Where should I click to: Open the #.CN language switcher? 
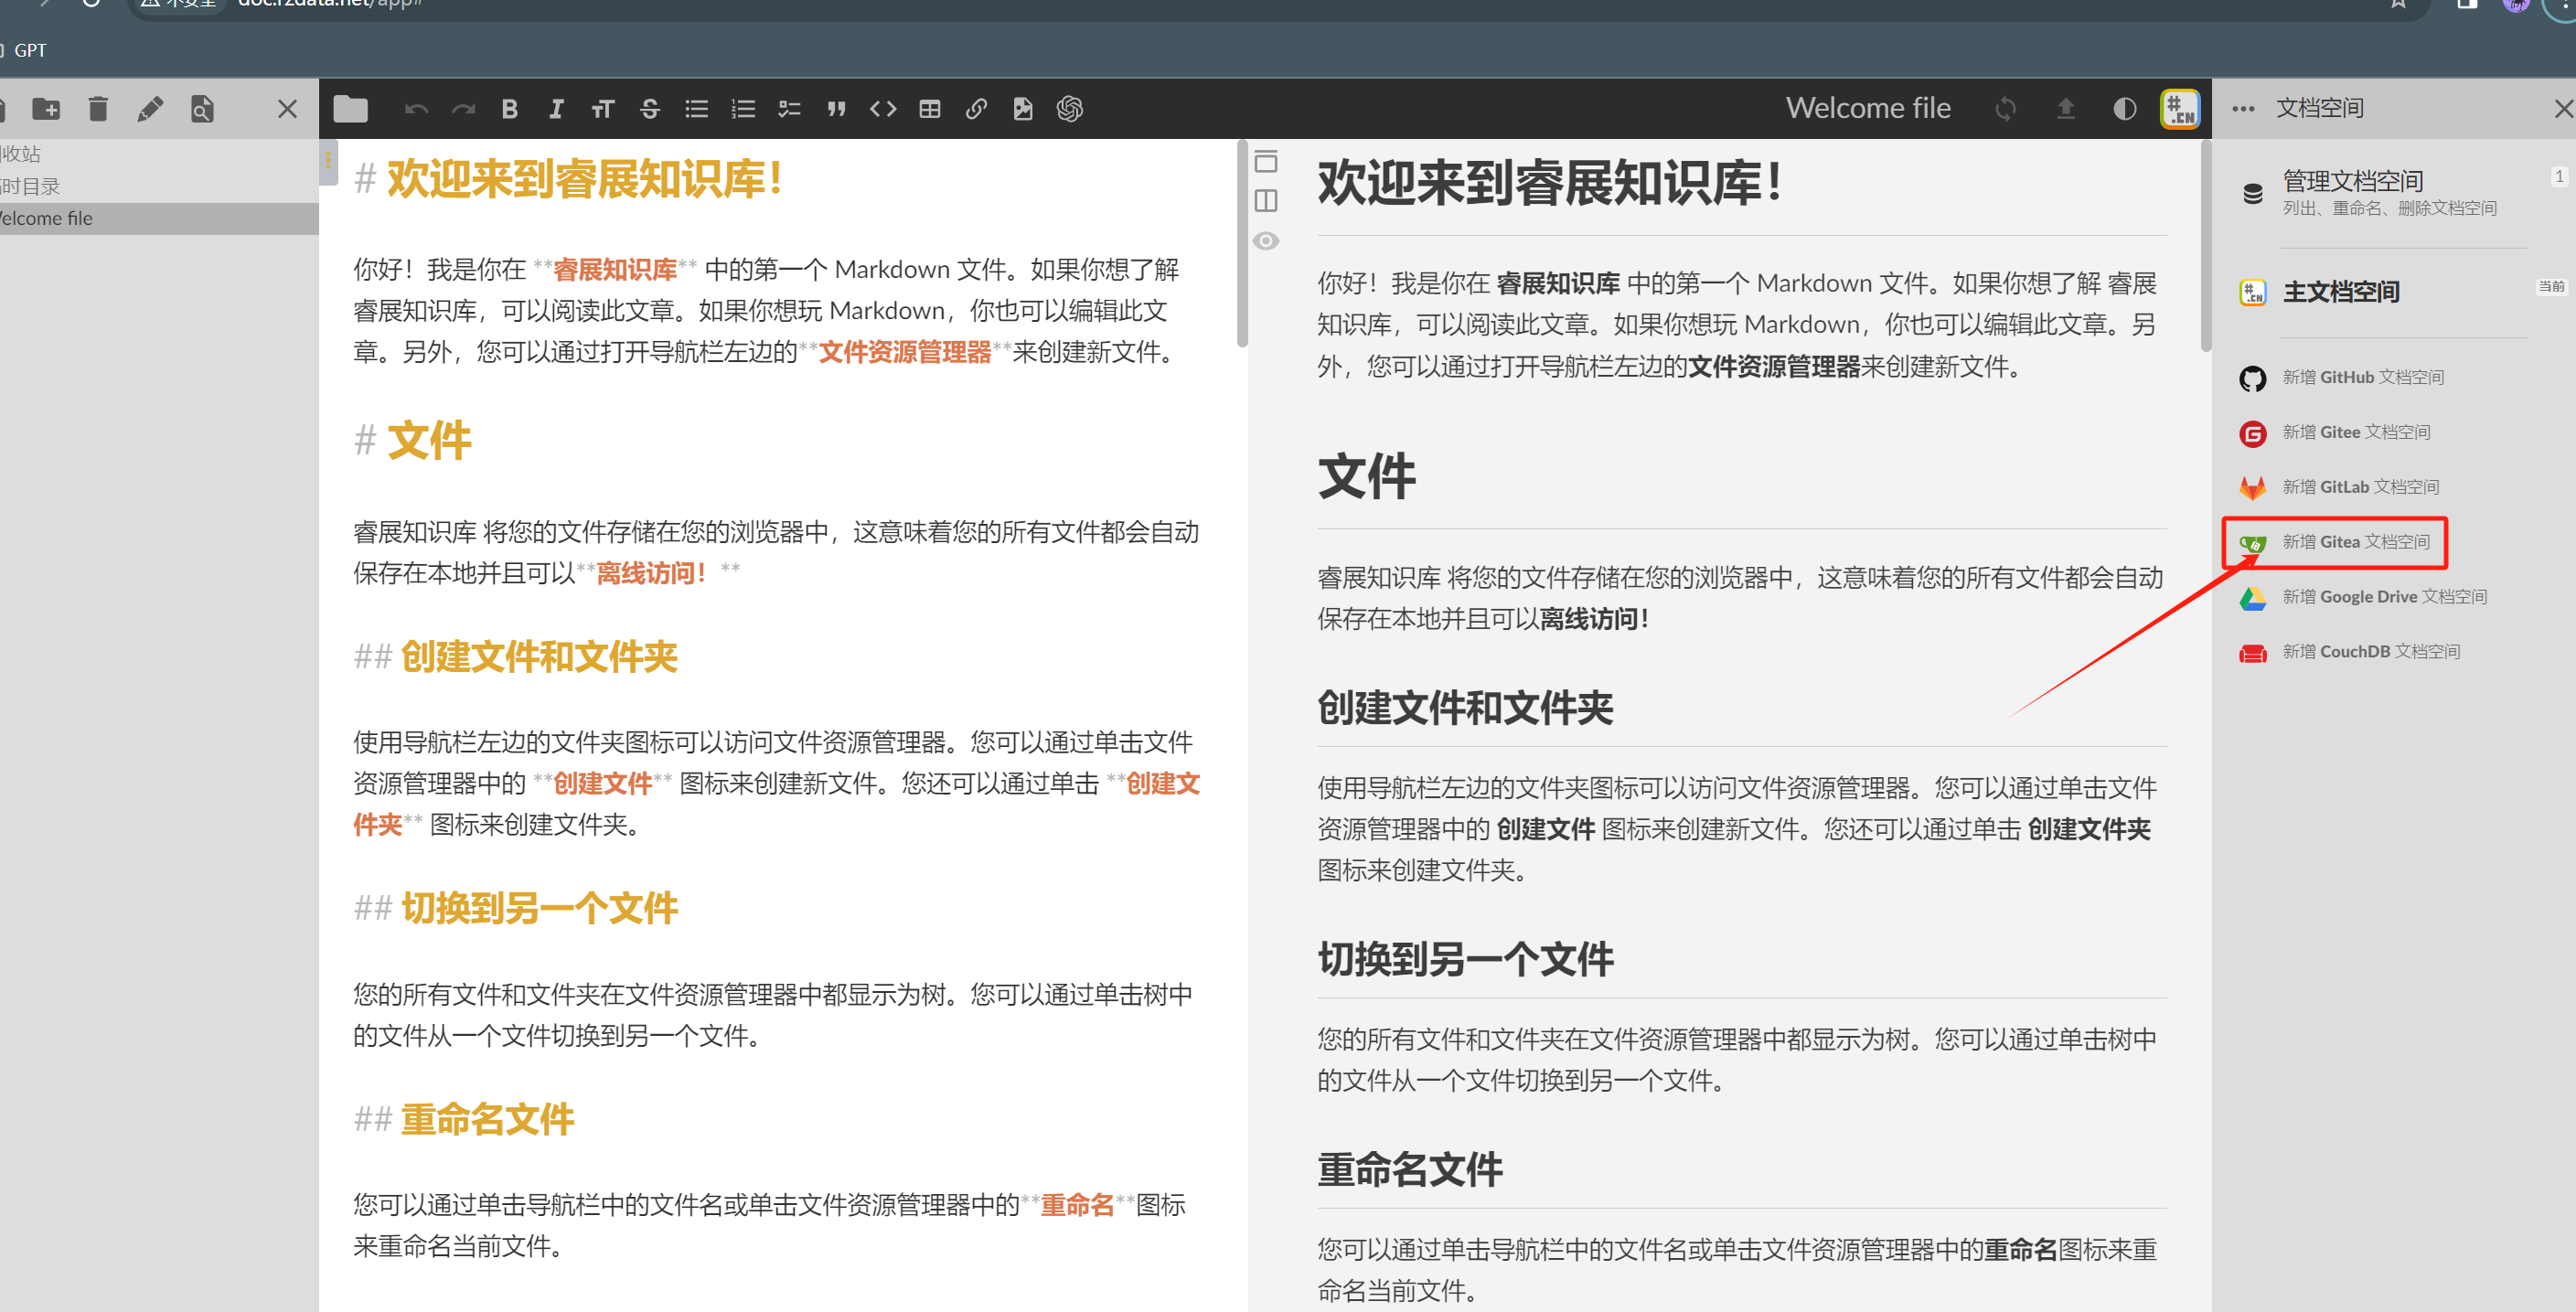[2180, 109]
